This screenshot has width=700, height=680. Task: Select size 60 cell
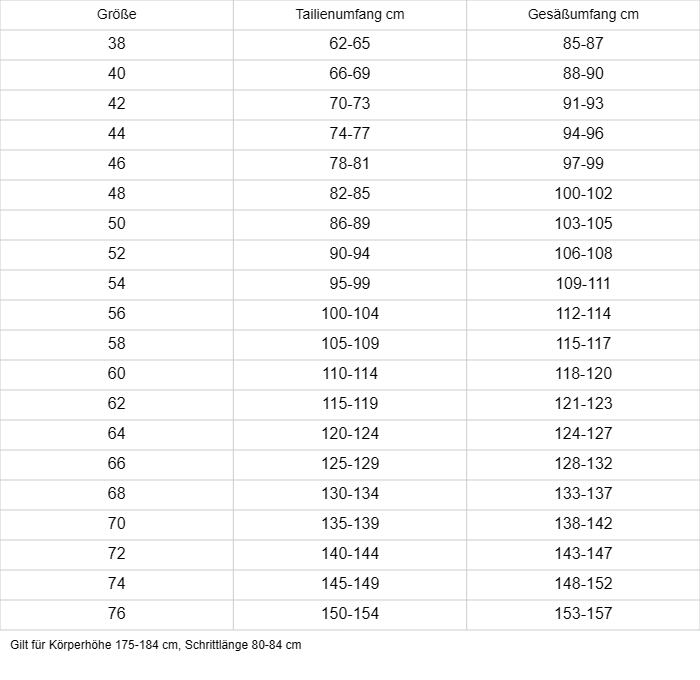[x=117, y=374]
